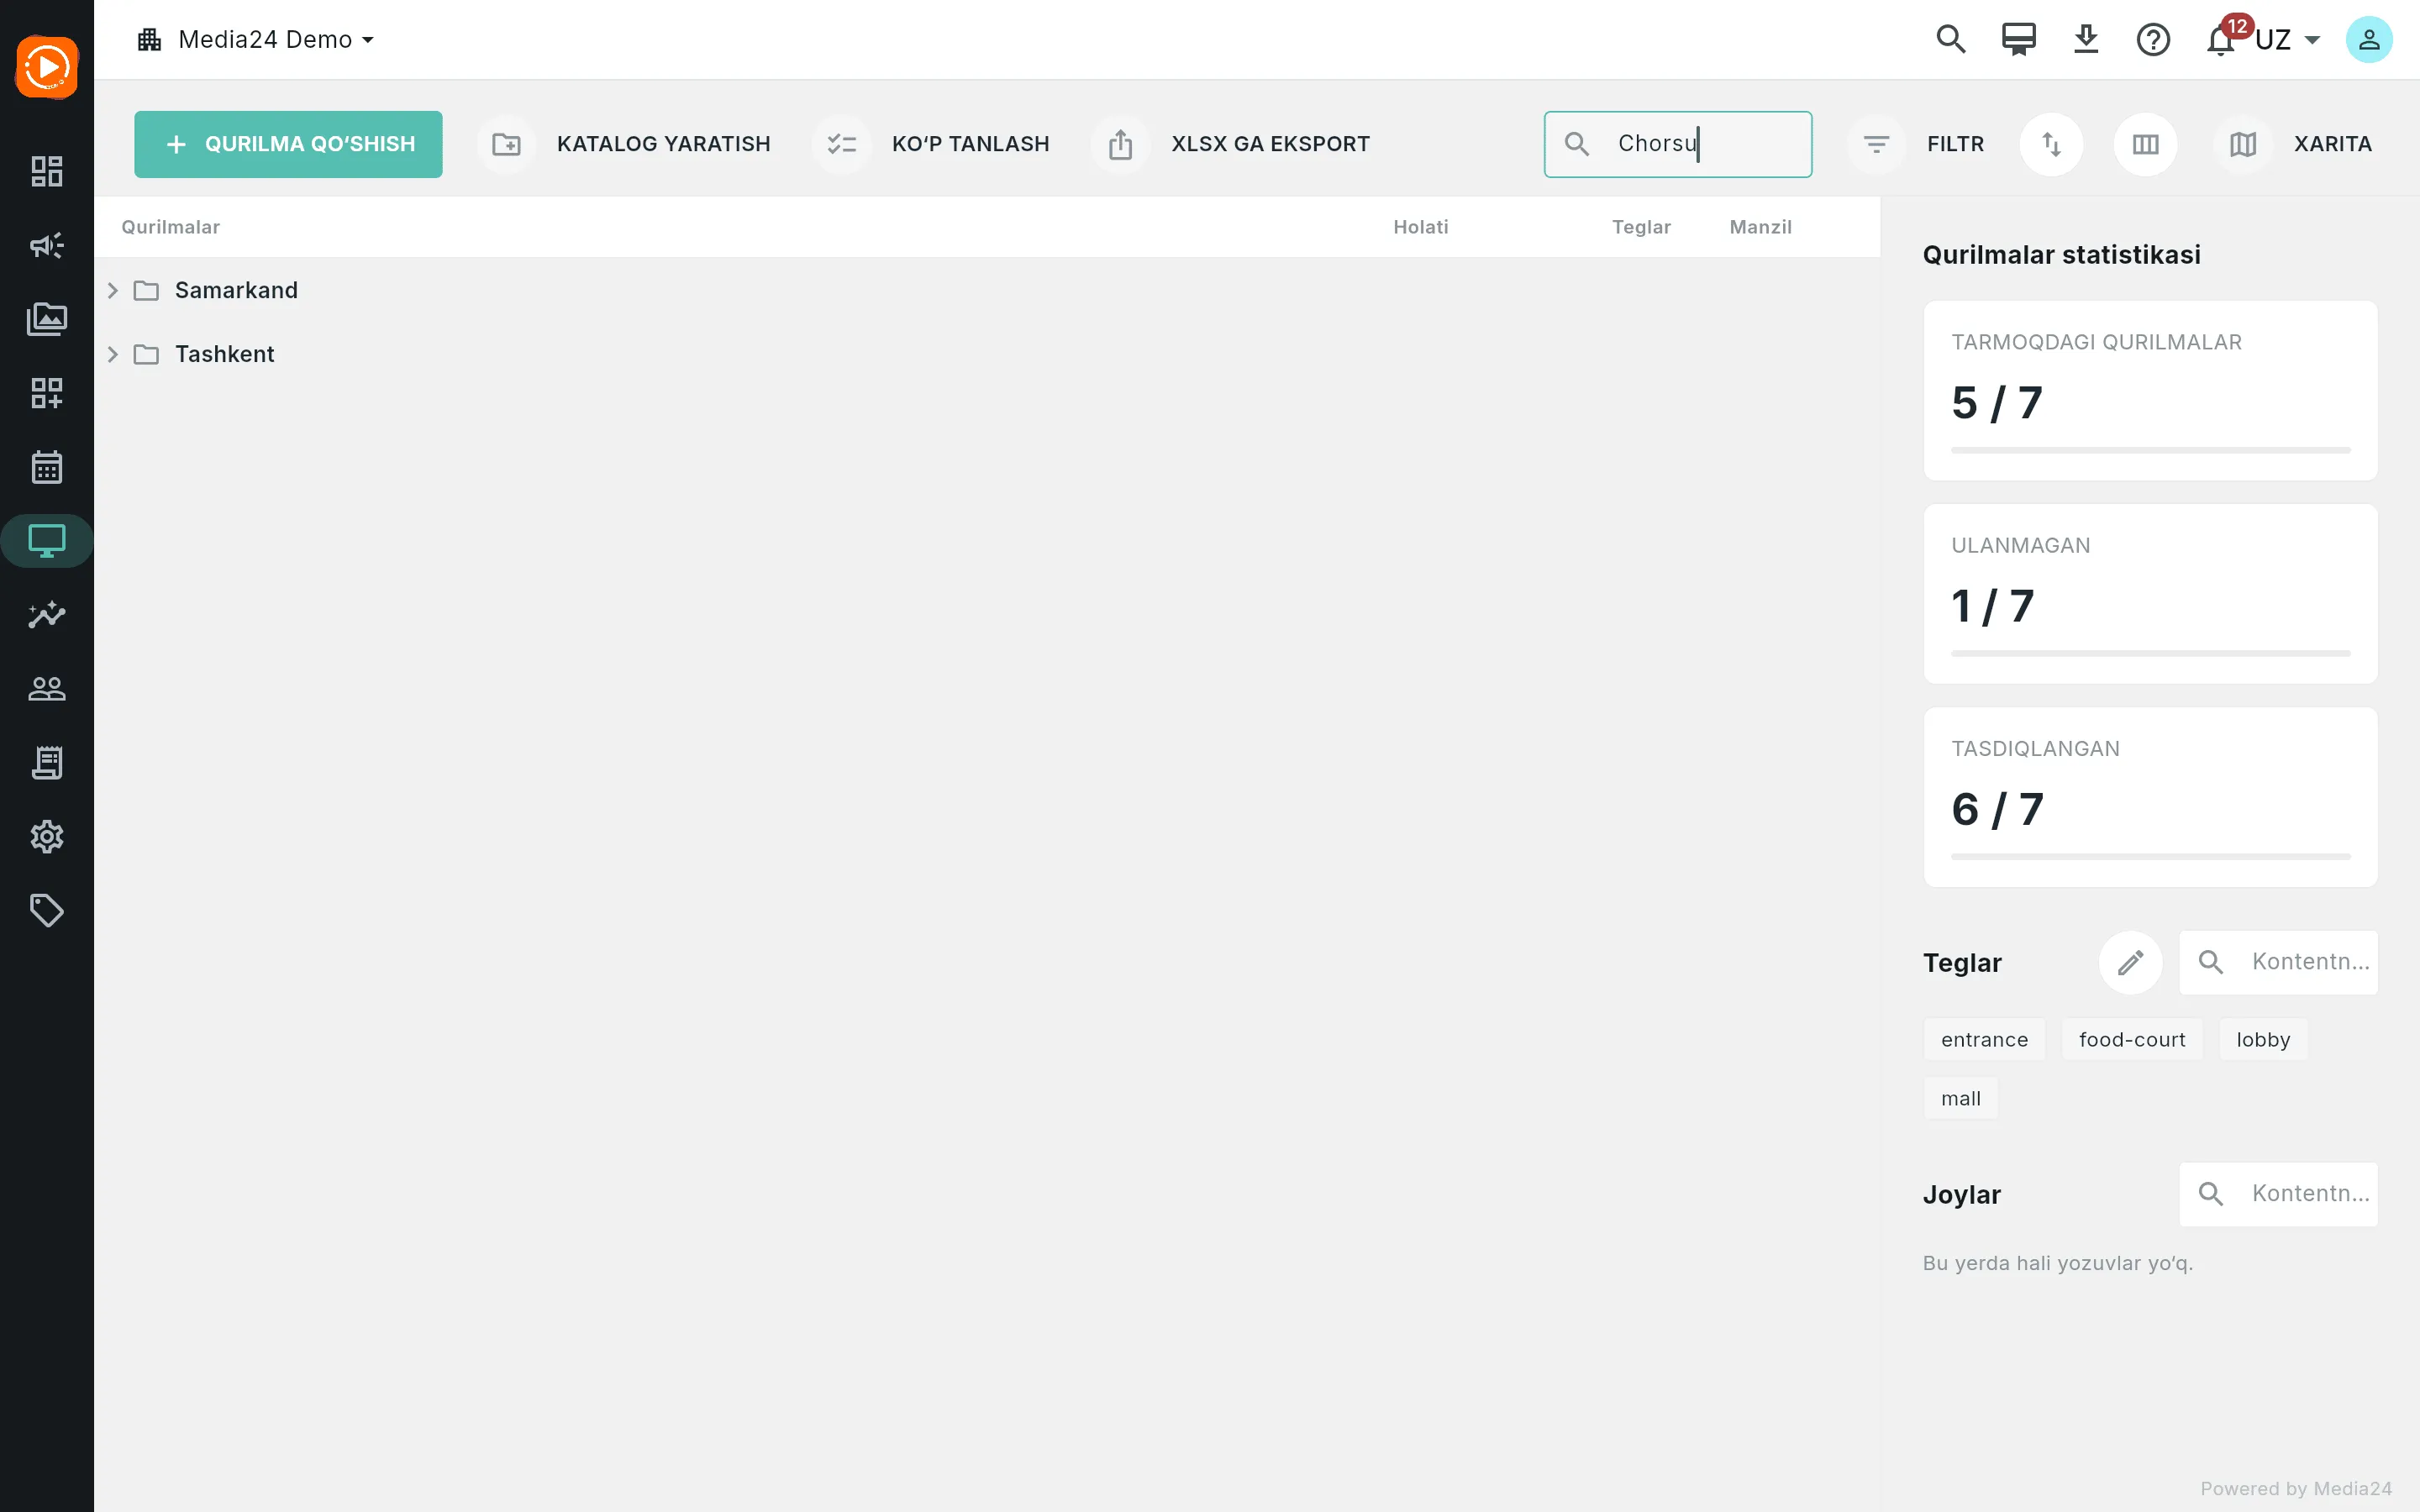2420x1512 pixels.
Task: Click the Samarkand folder icon
Action: pyautogui.click(x=146, y=290)
